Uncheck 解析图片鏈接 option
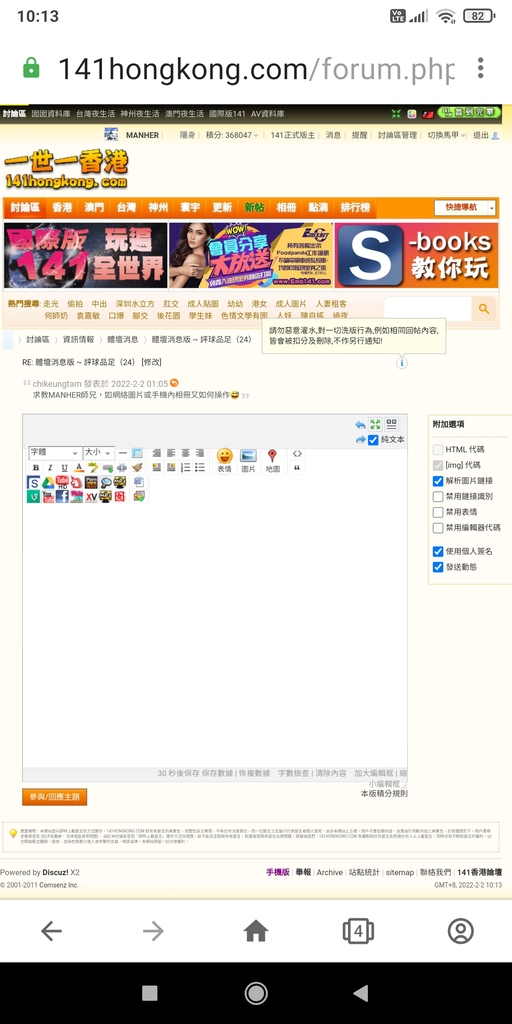Screen dimensions: 512x1024 (438, 481)
